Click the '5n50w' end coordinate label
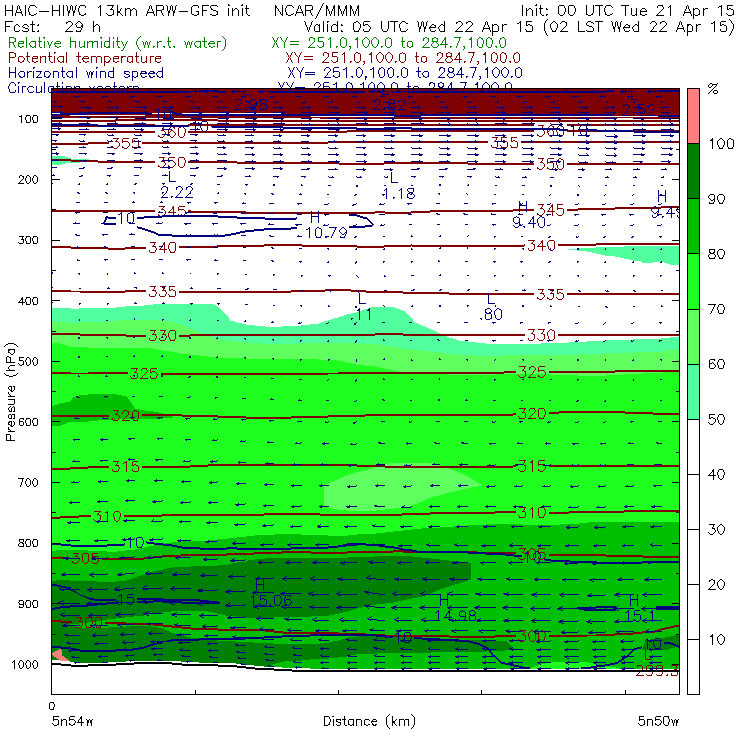 pyautogui.click(x=658, y=721)
